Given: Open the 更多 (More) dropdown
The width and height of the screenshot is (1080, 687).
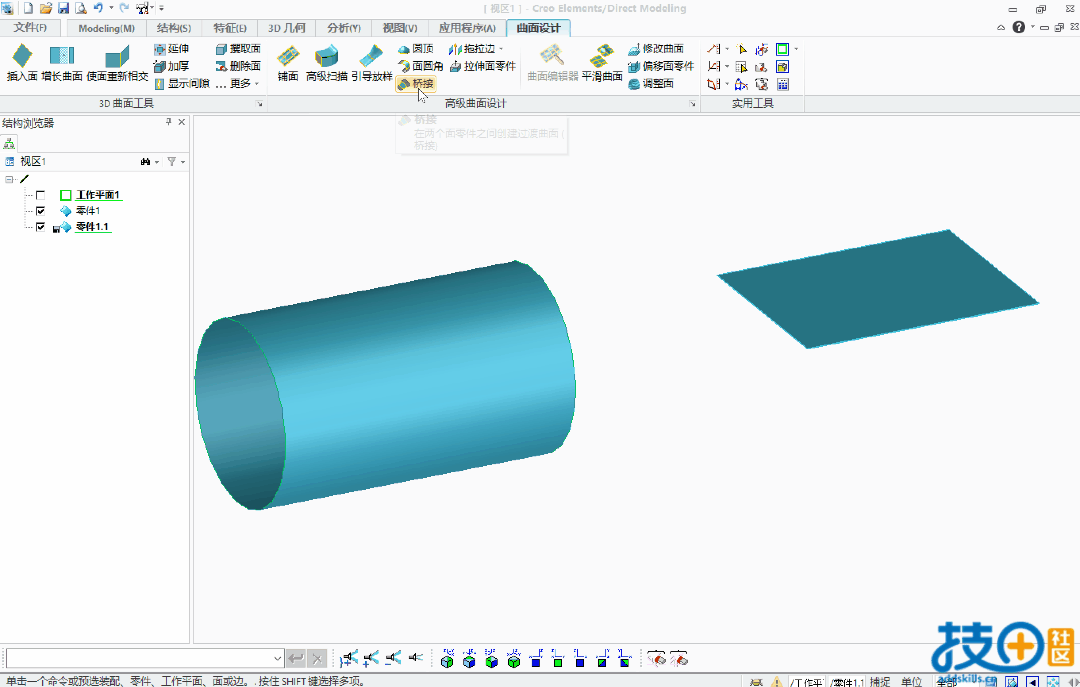Looking at the screenshot, I should [238, 83].
